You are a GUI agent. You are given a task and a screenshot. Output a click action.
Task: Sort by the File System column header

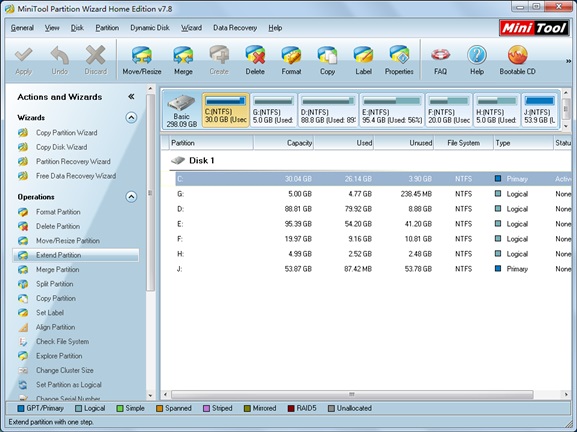tap(464, 143)
